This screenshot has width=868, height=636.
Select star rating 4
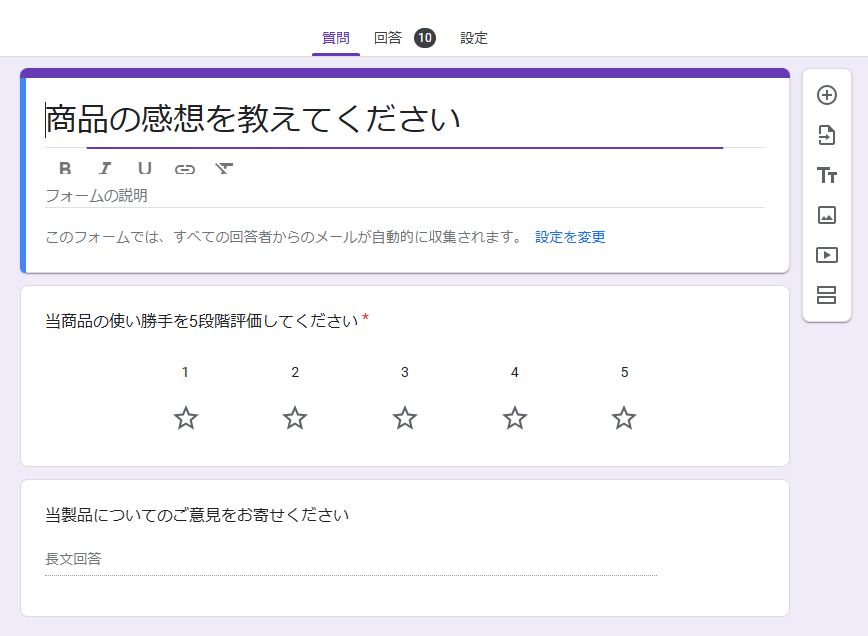click(515, 418)
